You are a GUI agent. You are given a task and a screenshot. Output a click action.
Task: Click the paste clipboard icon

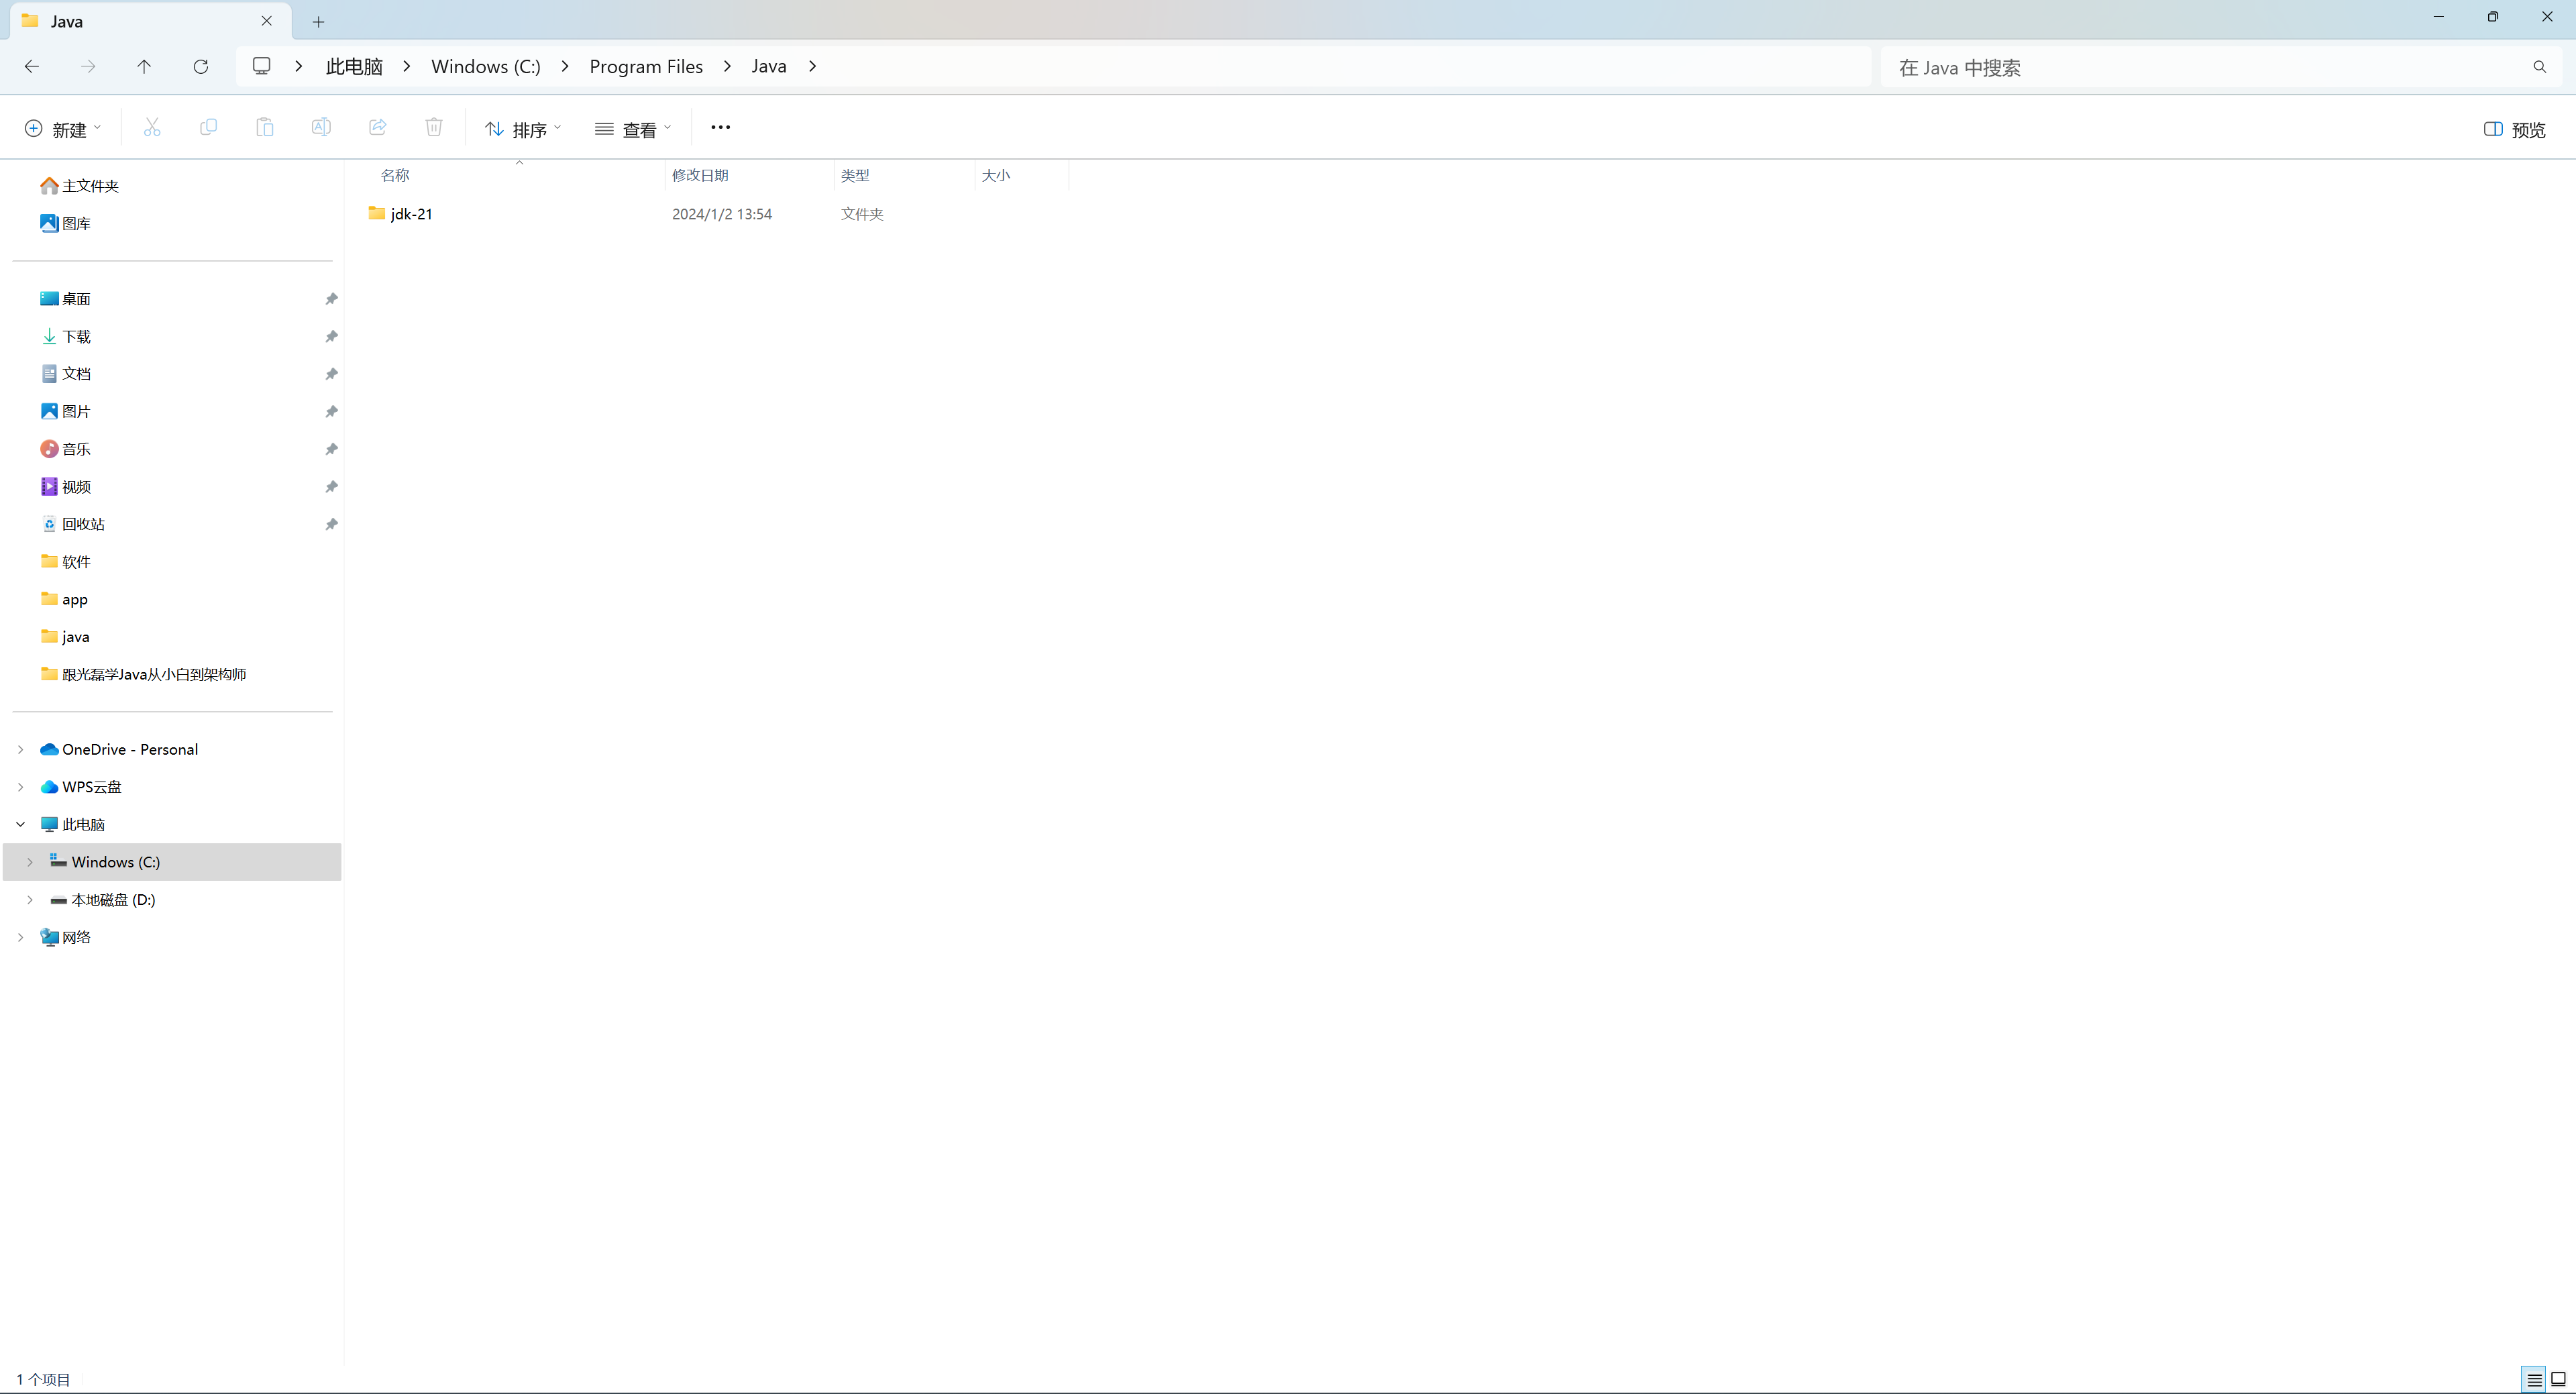265,128
